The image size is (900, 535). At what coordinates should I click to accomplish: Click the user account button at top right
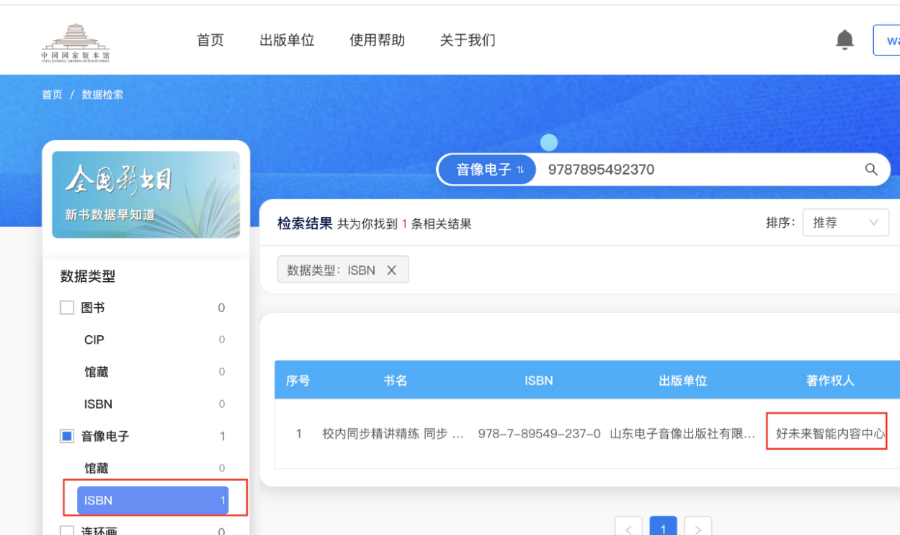click(887, 40)
